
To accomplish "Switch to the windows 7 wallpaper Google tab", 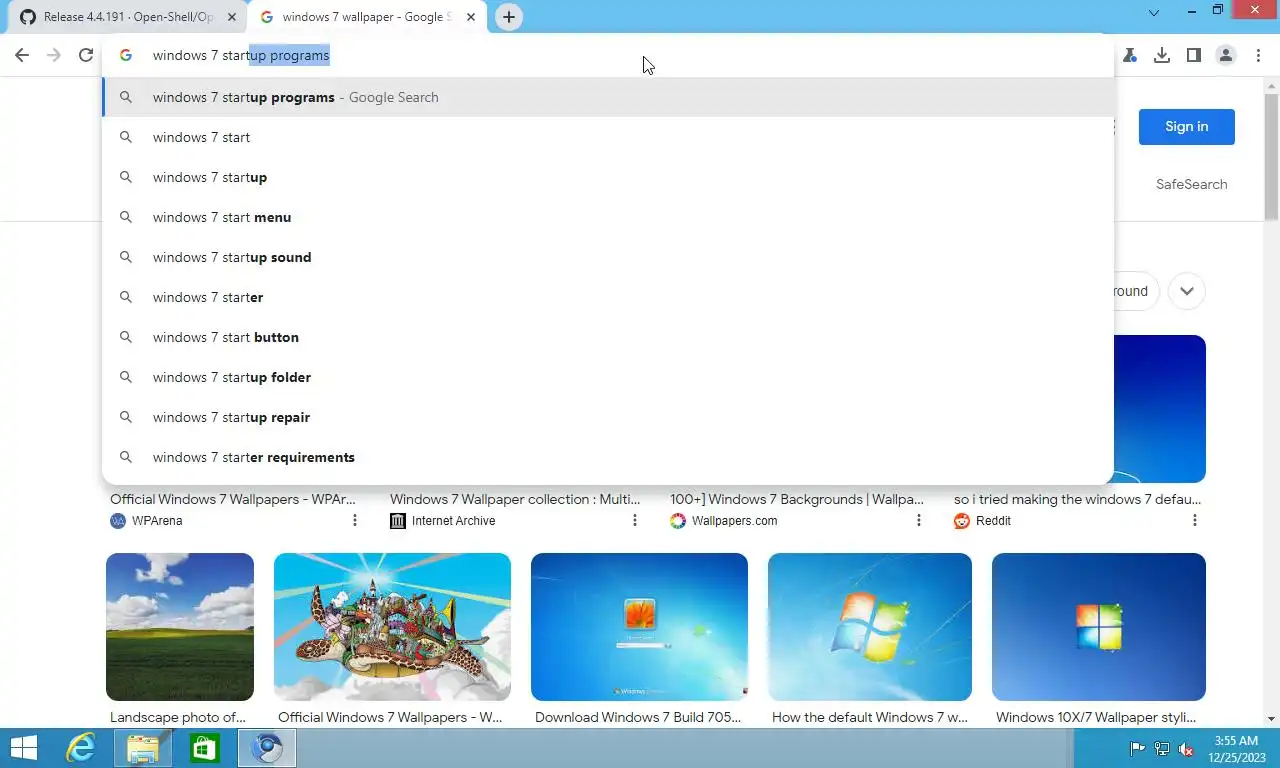I will [x=367, y=17].
